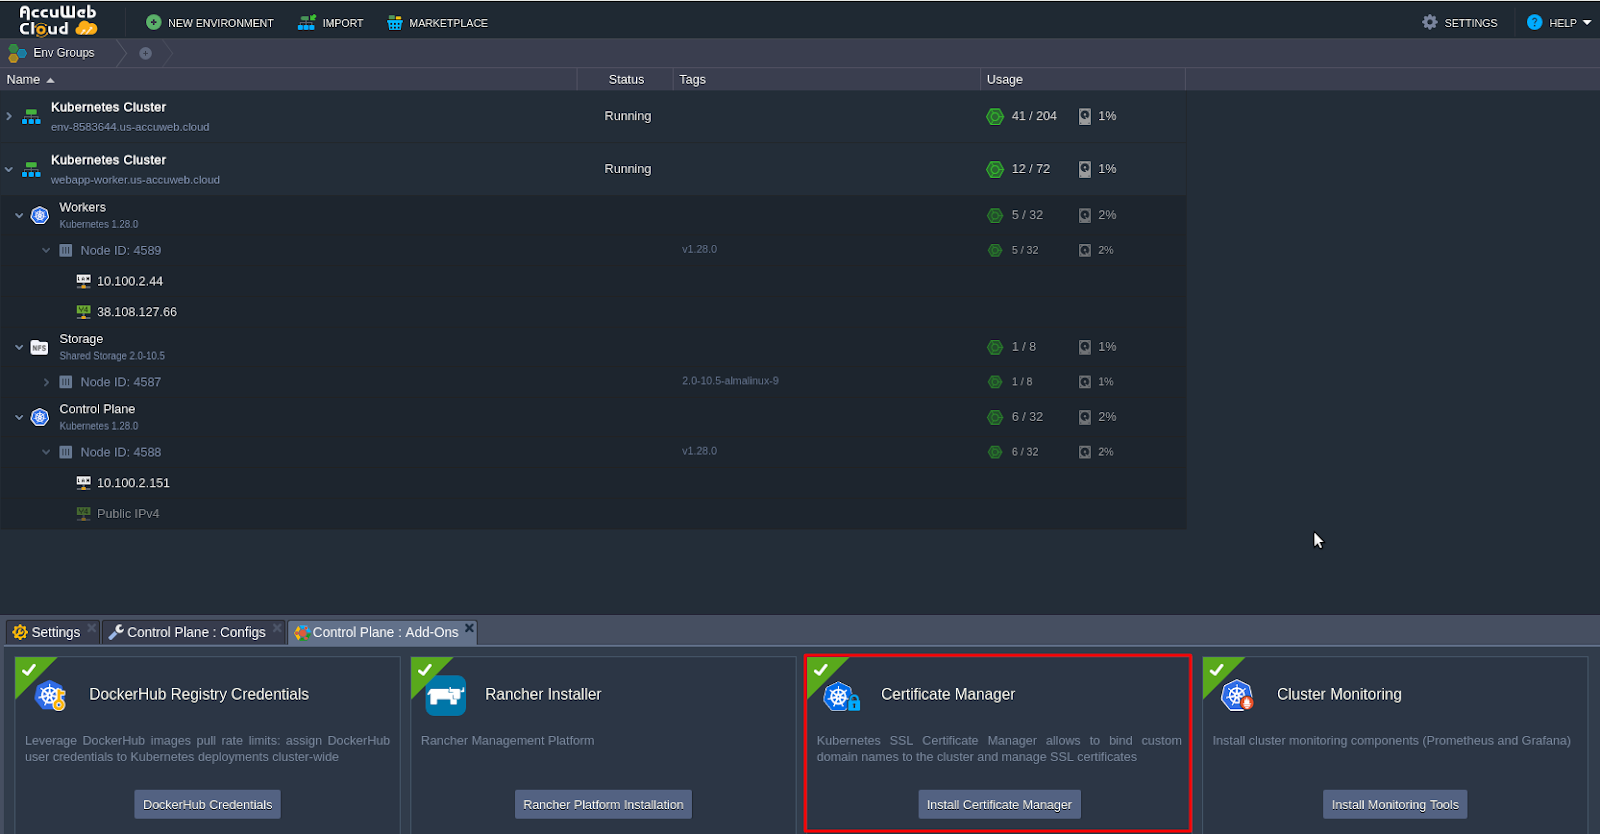Click the DockerHub Registry Credentials icon

[51, 695]
